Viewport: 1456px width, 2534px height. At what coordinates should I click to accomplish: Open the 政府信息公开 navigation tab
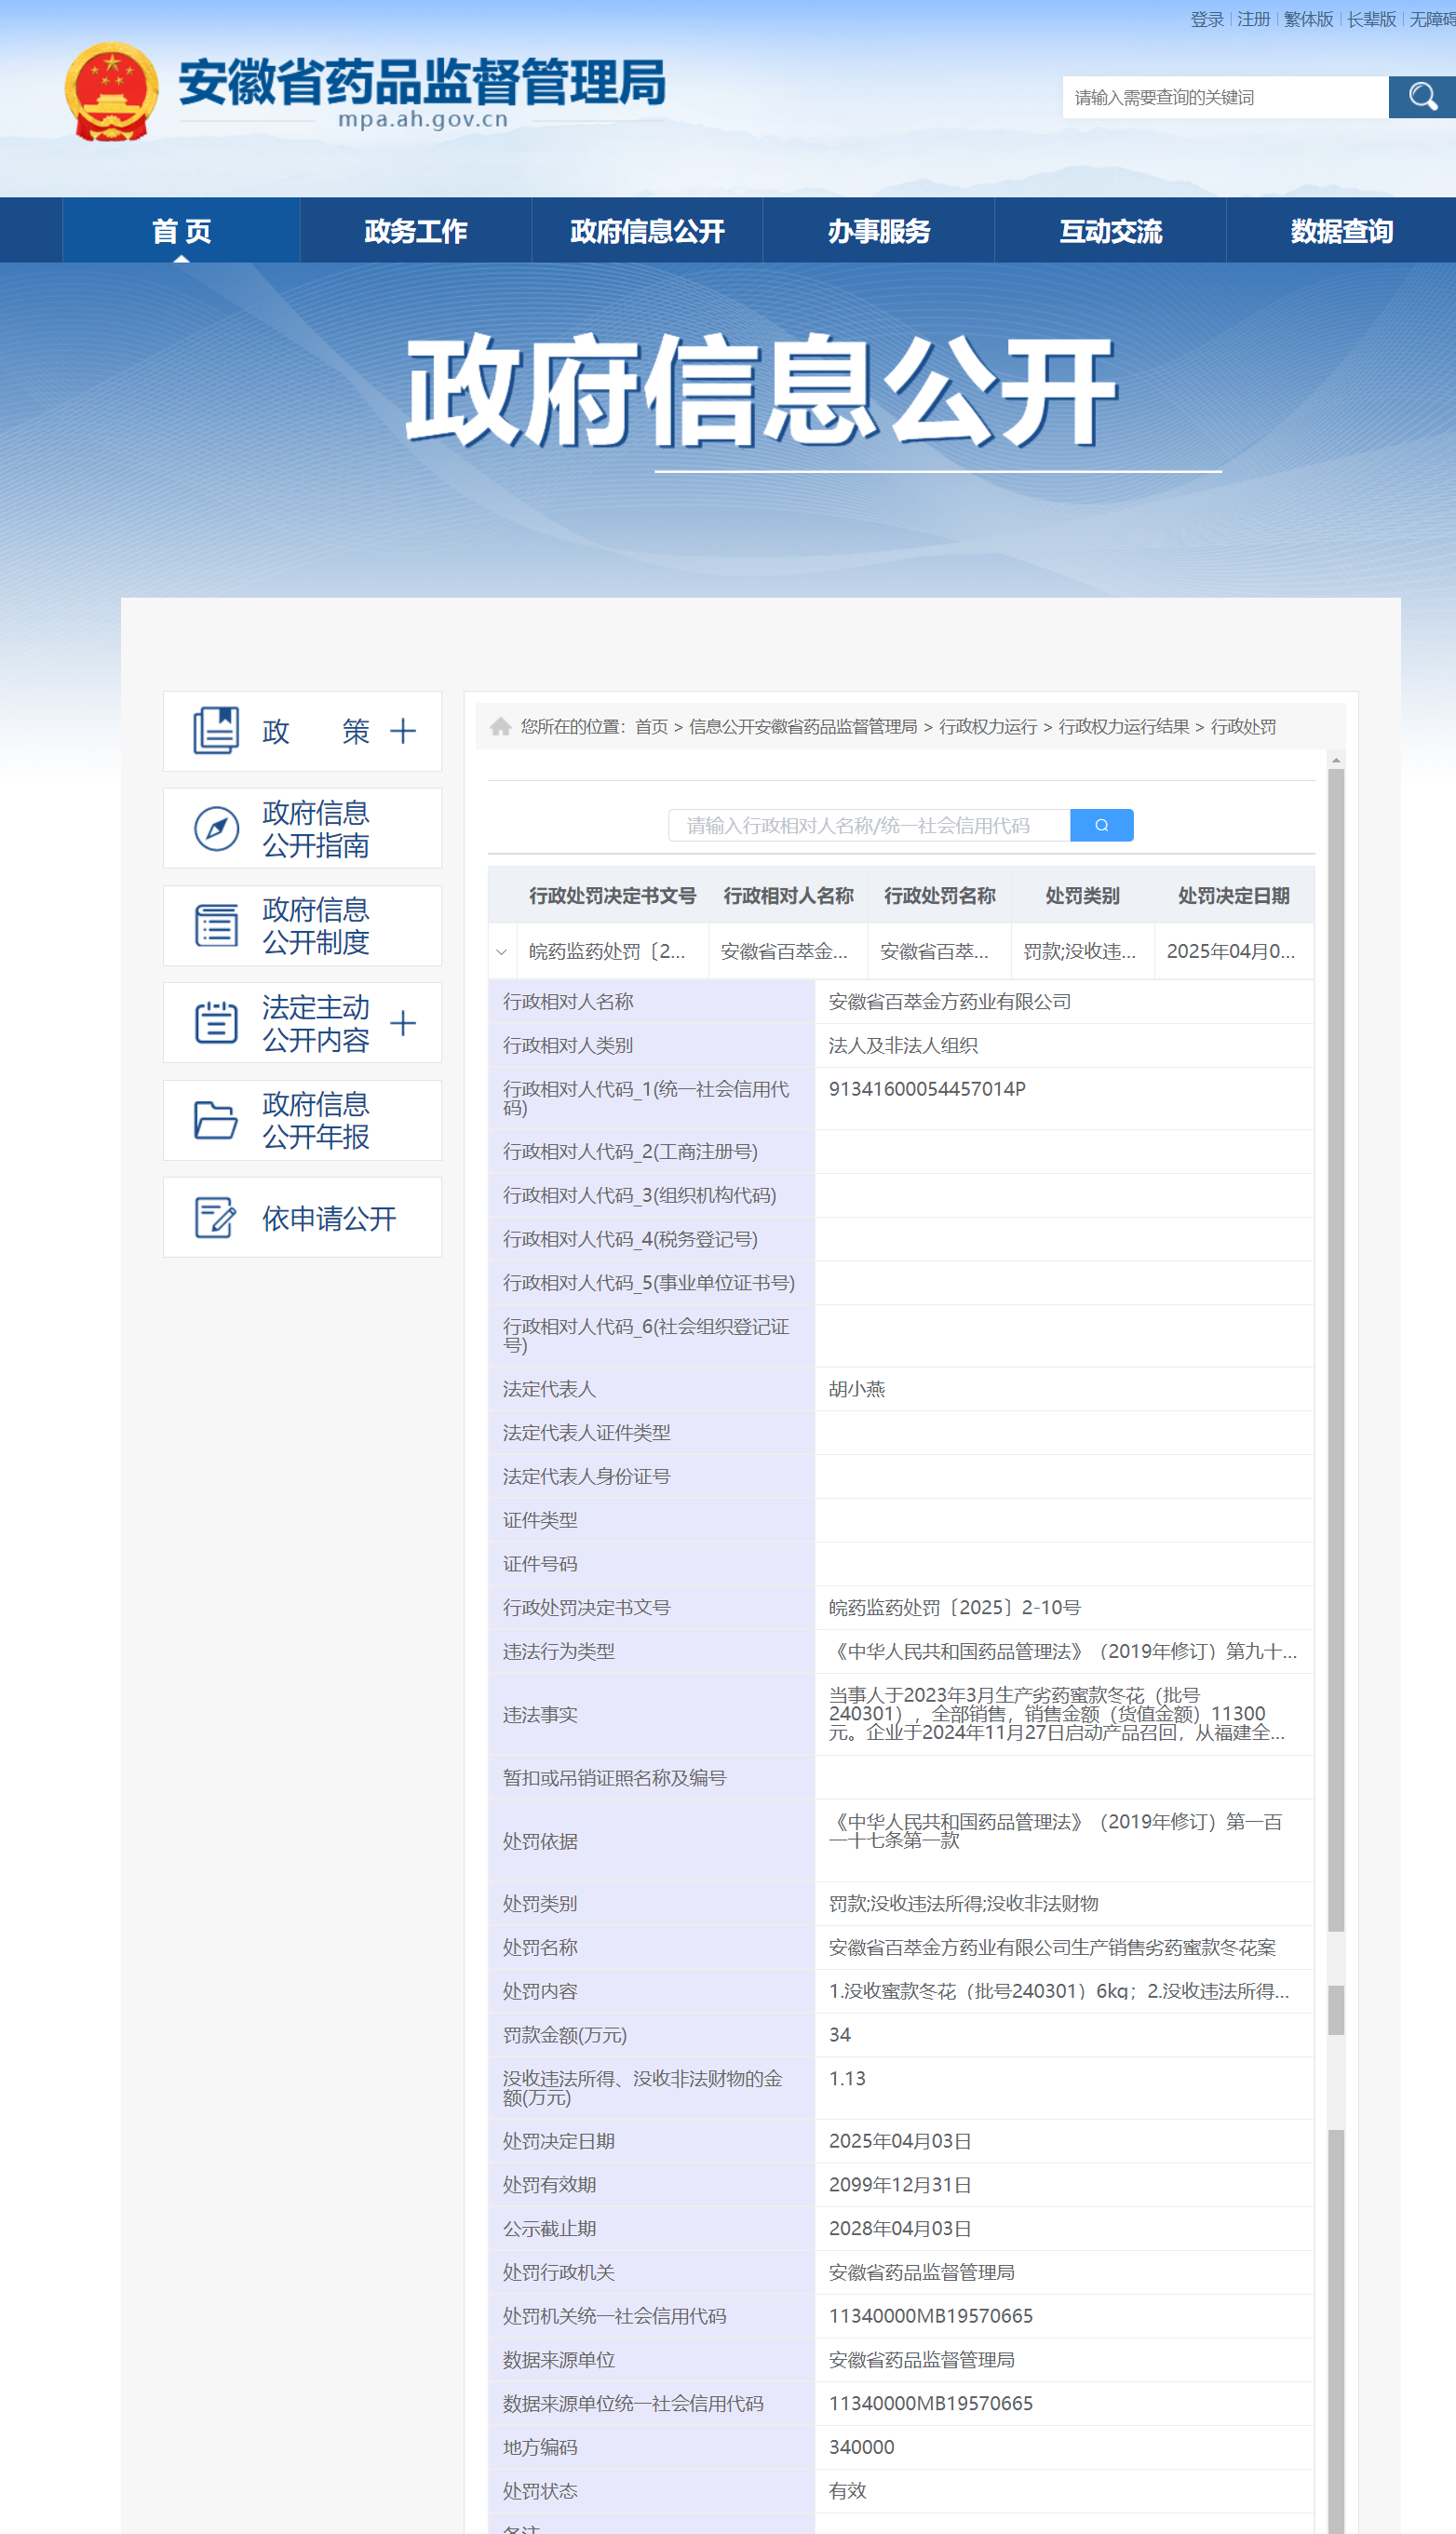647,231
